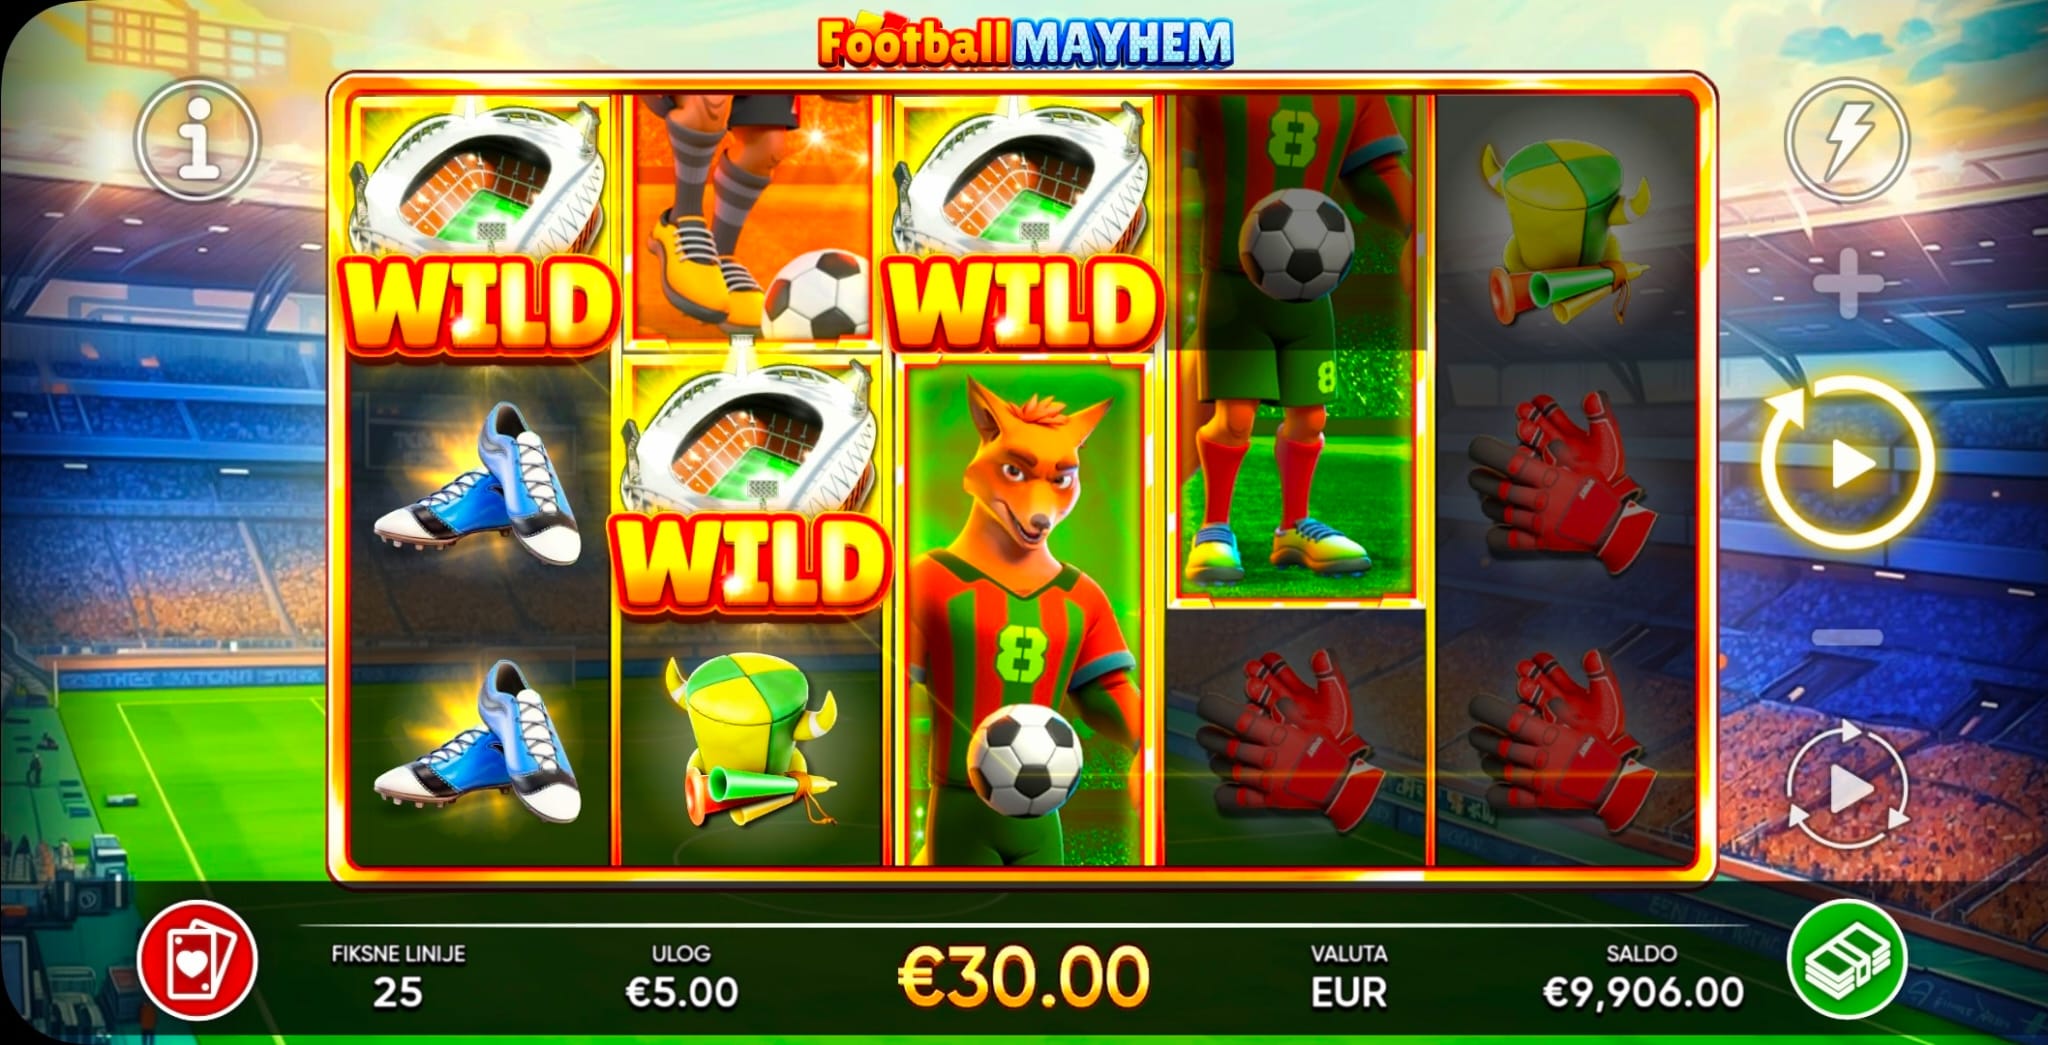Click the ULOG €5.00 bet display
Image resolution: width=2048 pixels, height=1045 pixels.
coord(682,975)
